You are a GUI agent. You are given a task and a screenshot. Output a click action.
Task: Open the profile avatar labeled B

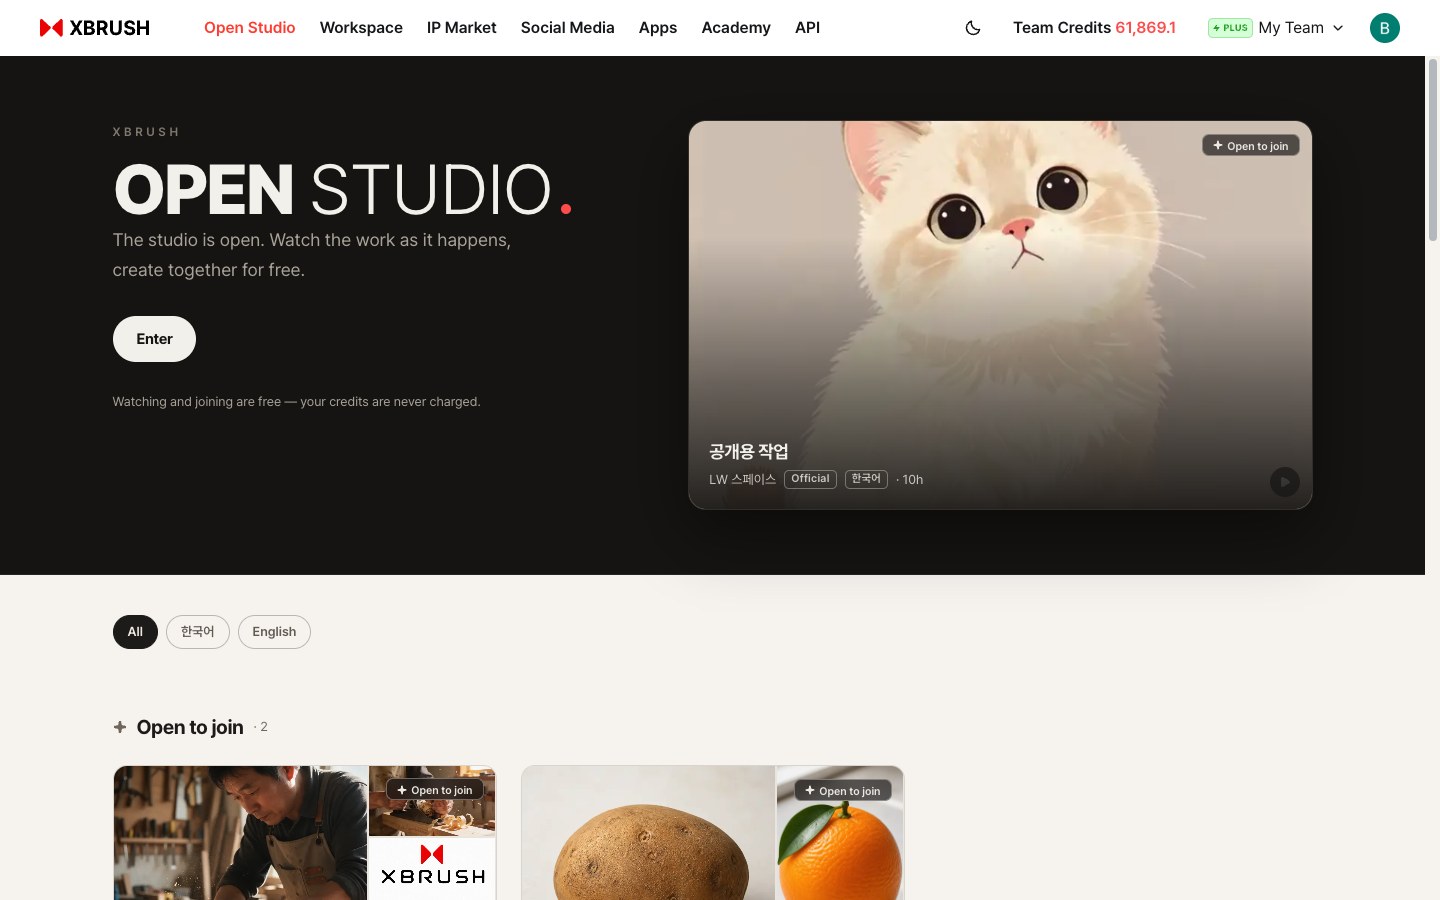[x=1384, y=28]
